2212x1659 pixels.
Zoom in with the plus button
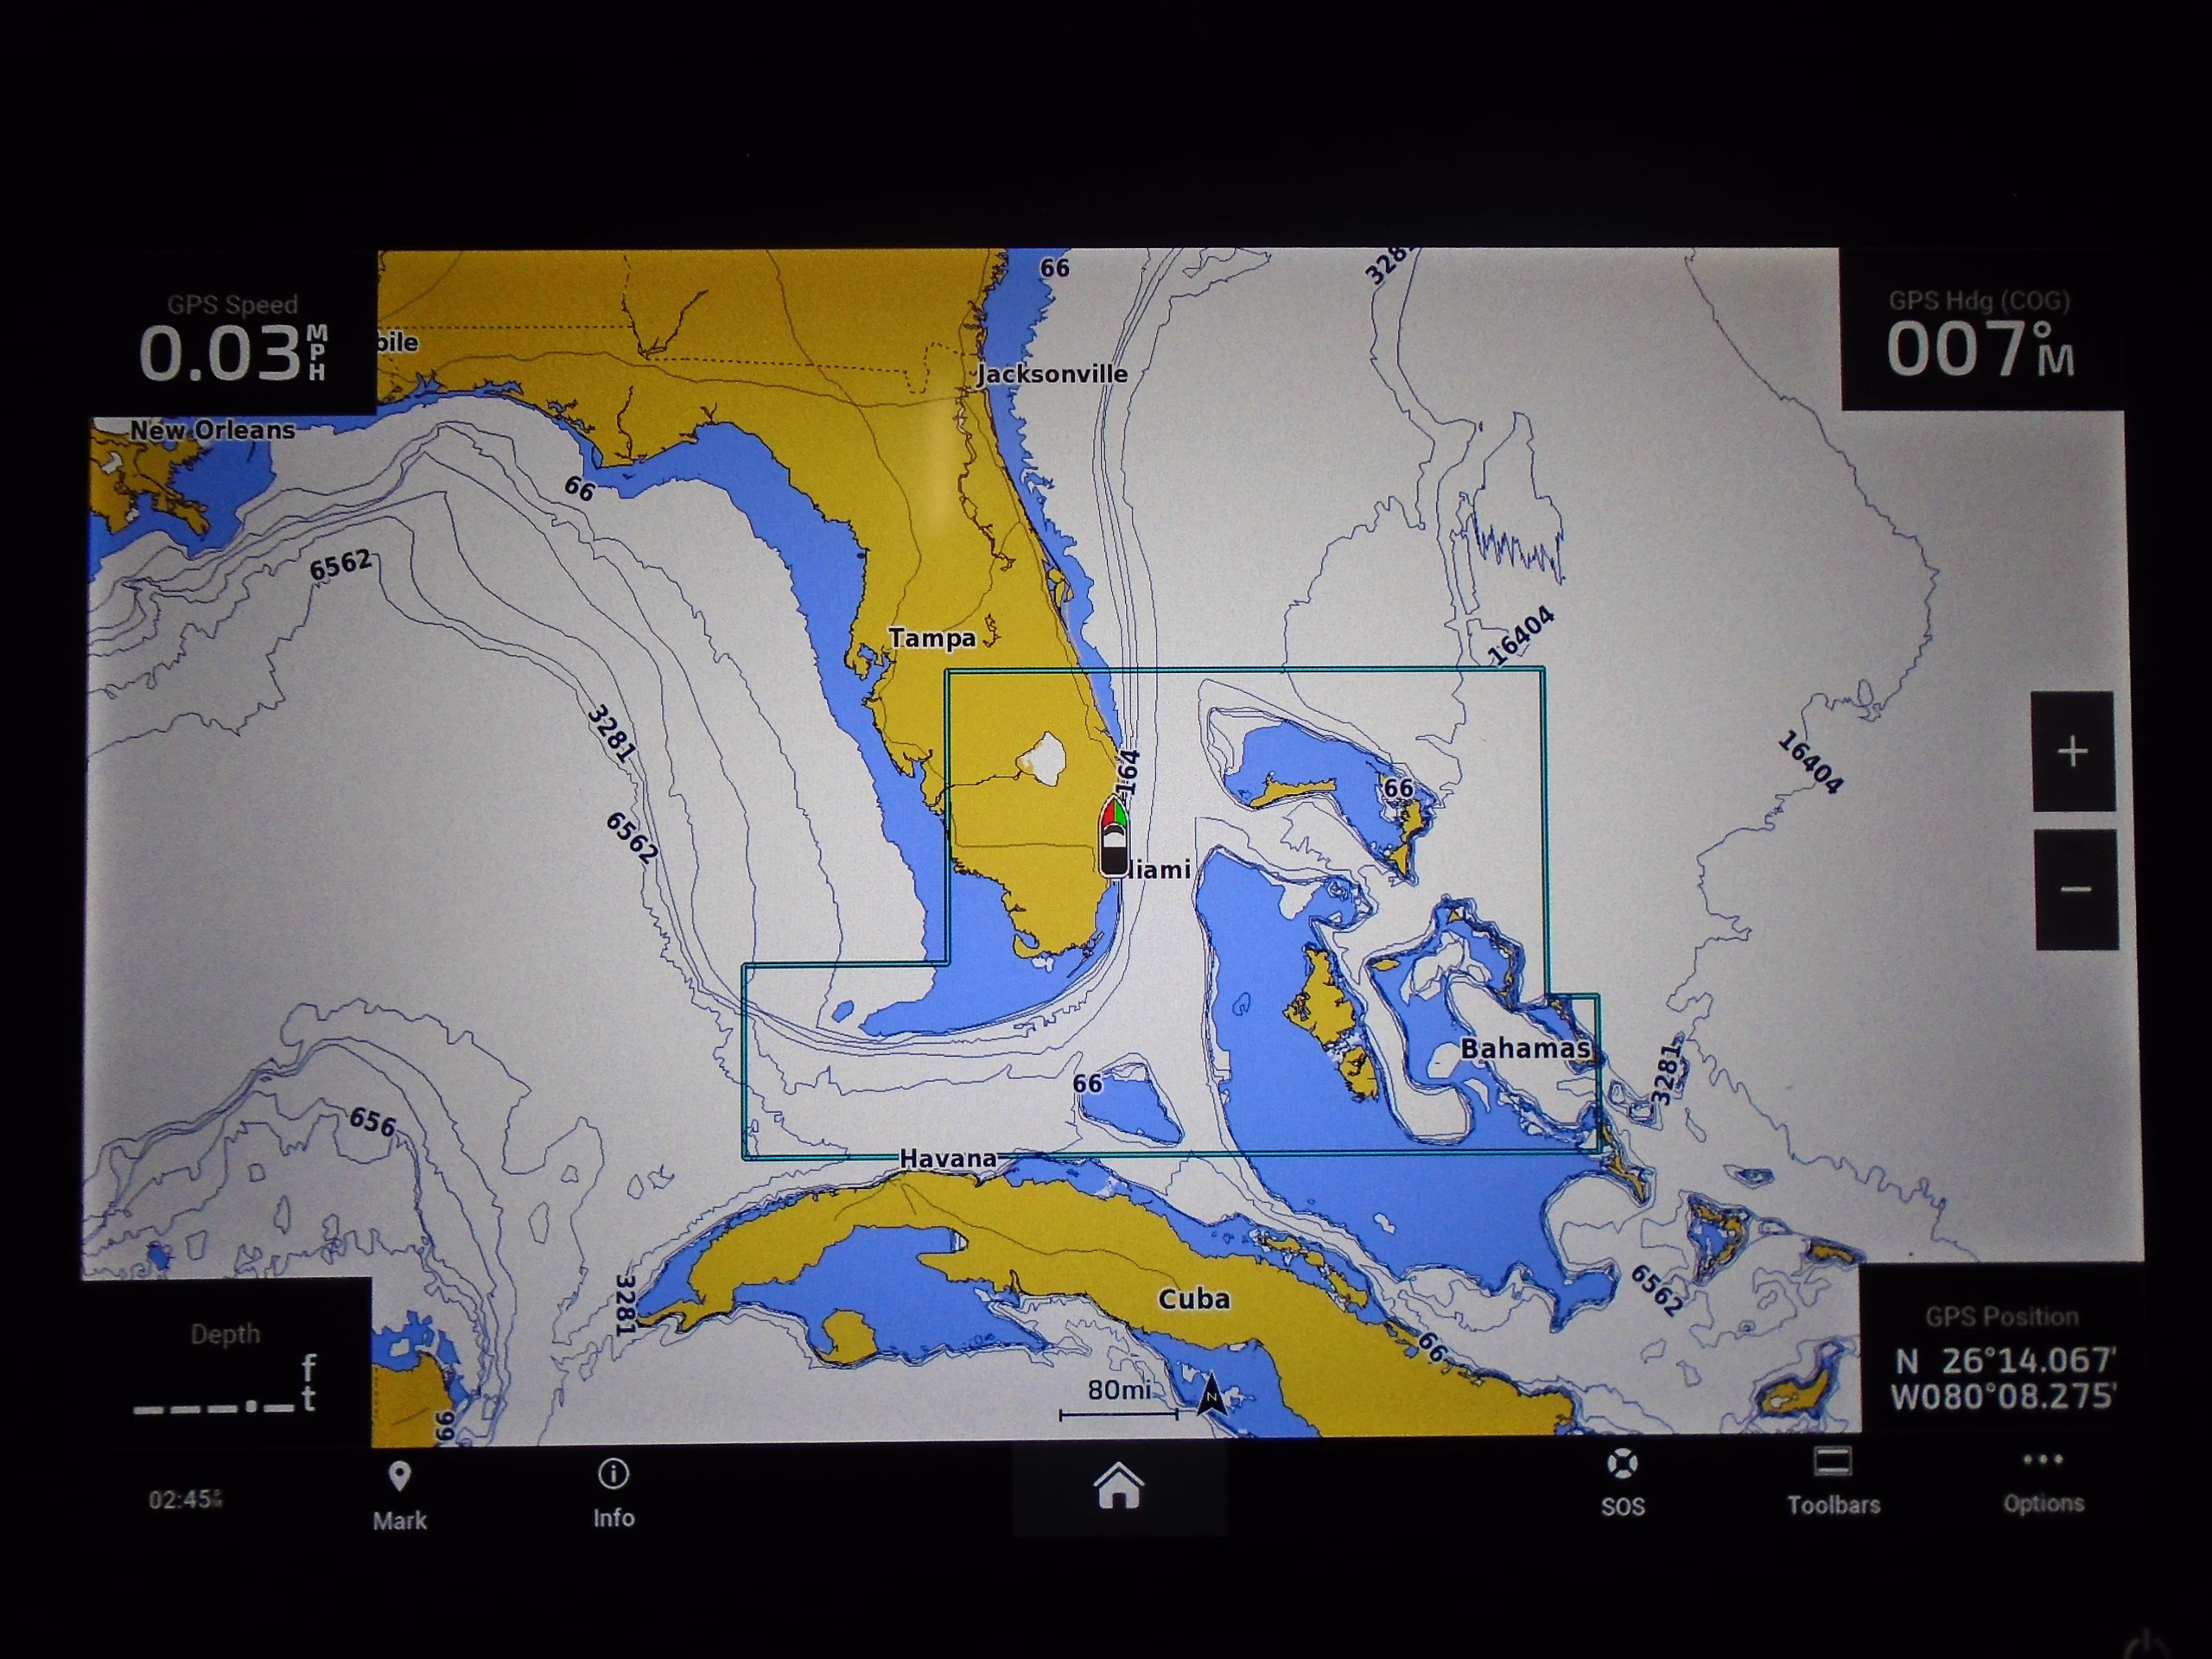[2073, 751]
